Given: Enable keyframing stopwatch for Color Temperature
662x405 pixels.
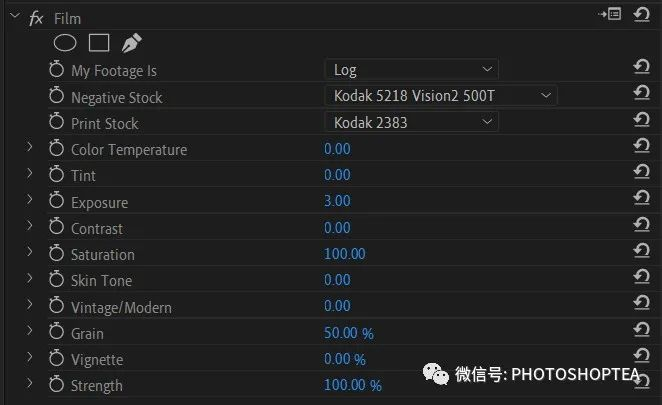Looking at the screenshot, I should (56, 148).
